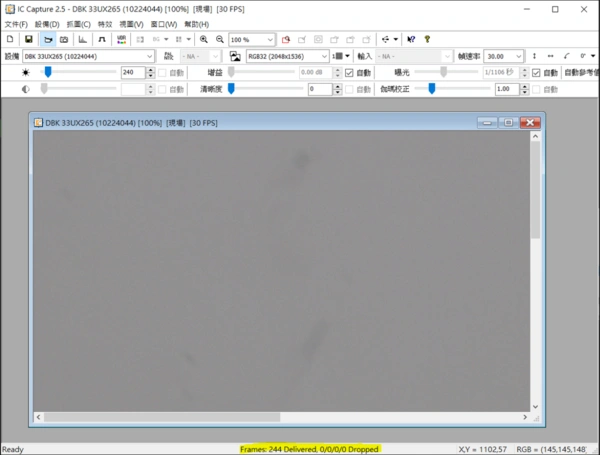Image resolution: width=600 pixels, height=455 pixels.
Task: Click the vertical flip icon
Action: tap(535, 56)
